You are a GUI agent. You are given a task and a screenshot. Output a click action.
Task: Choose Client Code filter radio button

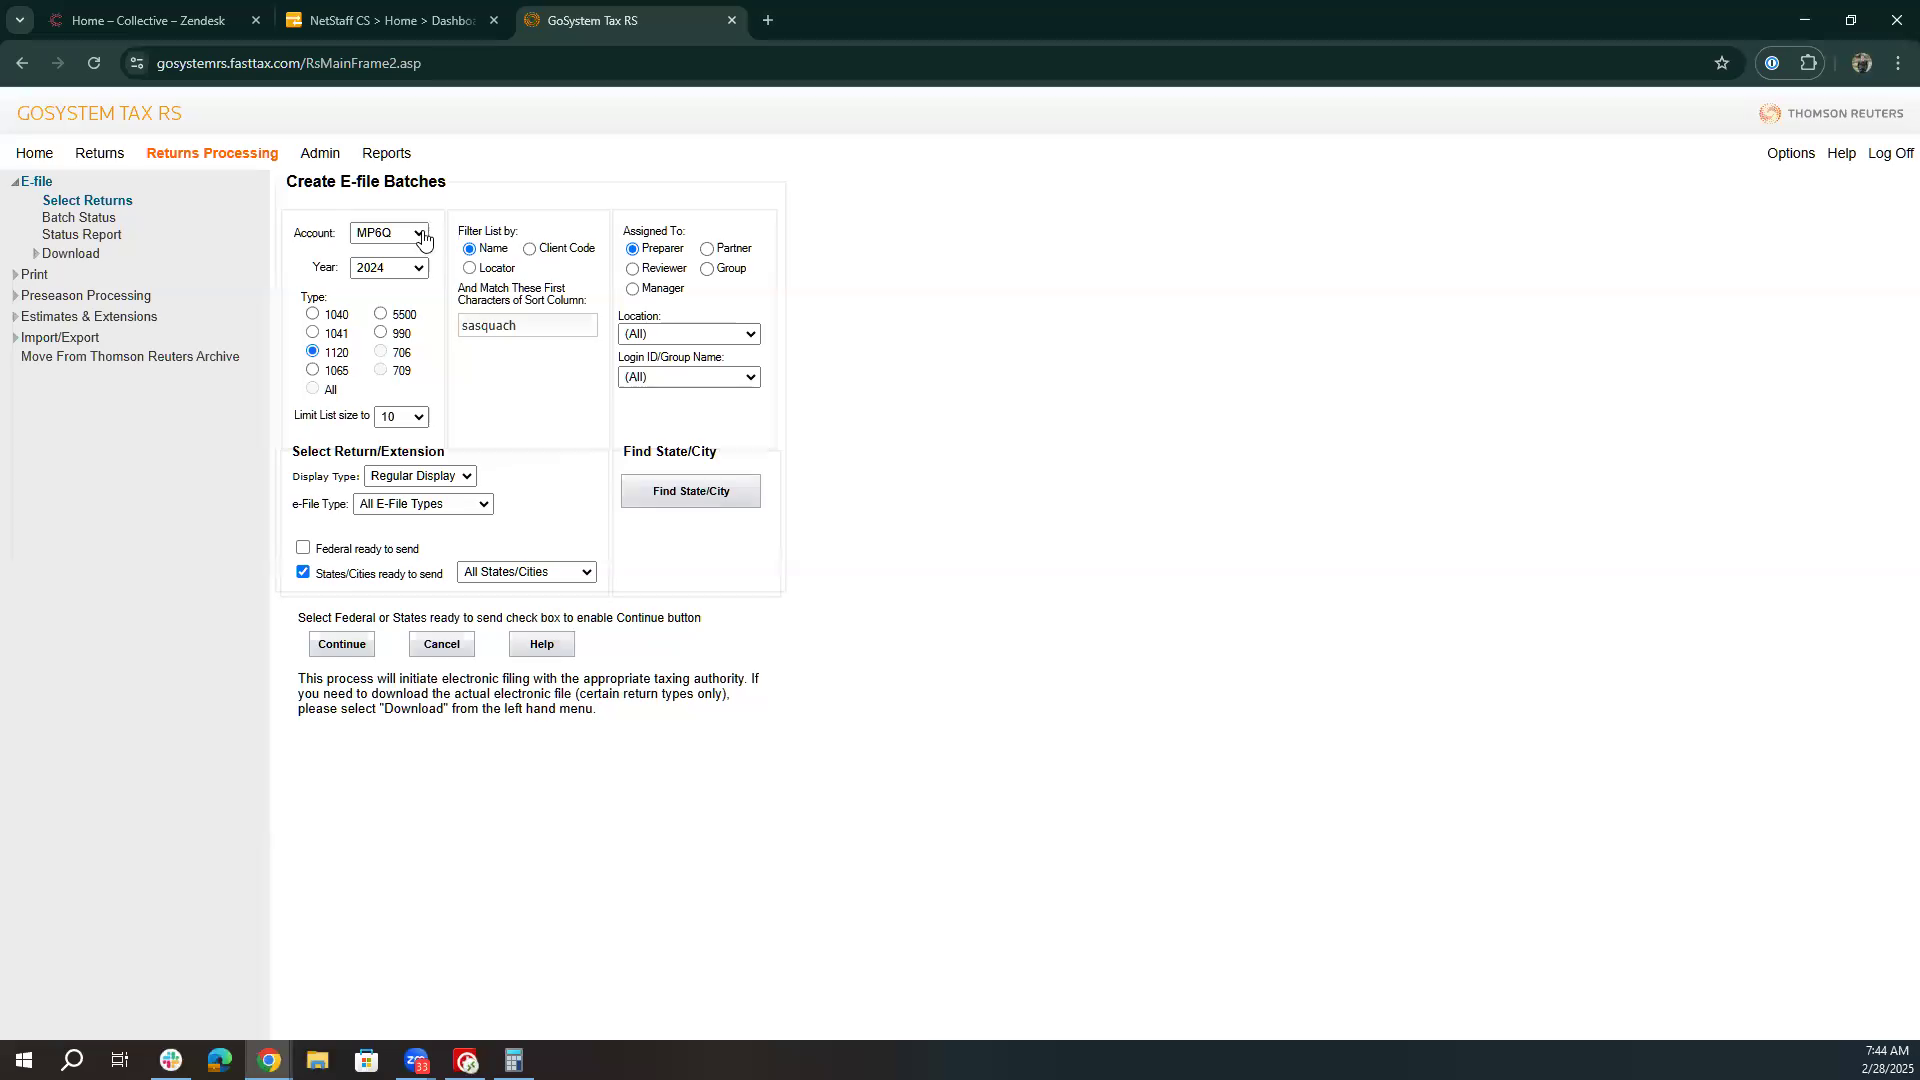(x=529, y=249)
